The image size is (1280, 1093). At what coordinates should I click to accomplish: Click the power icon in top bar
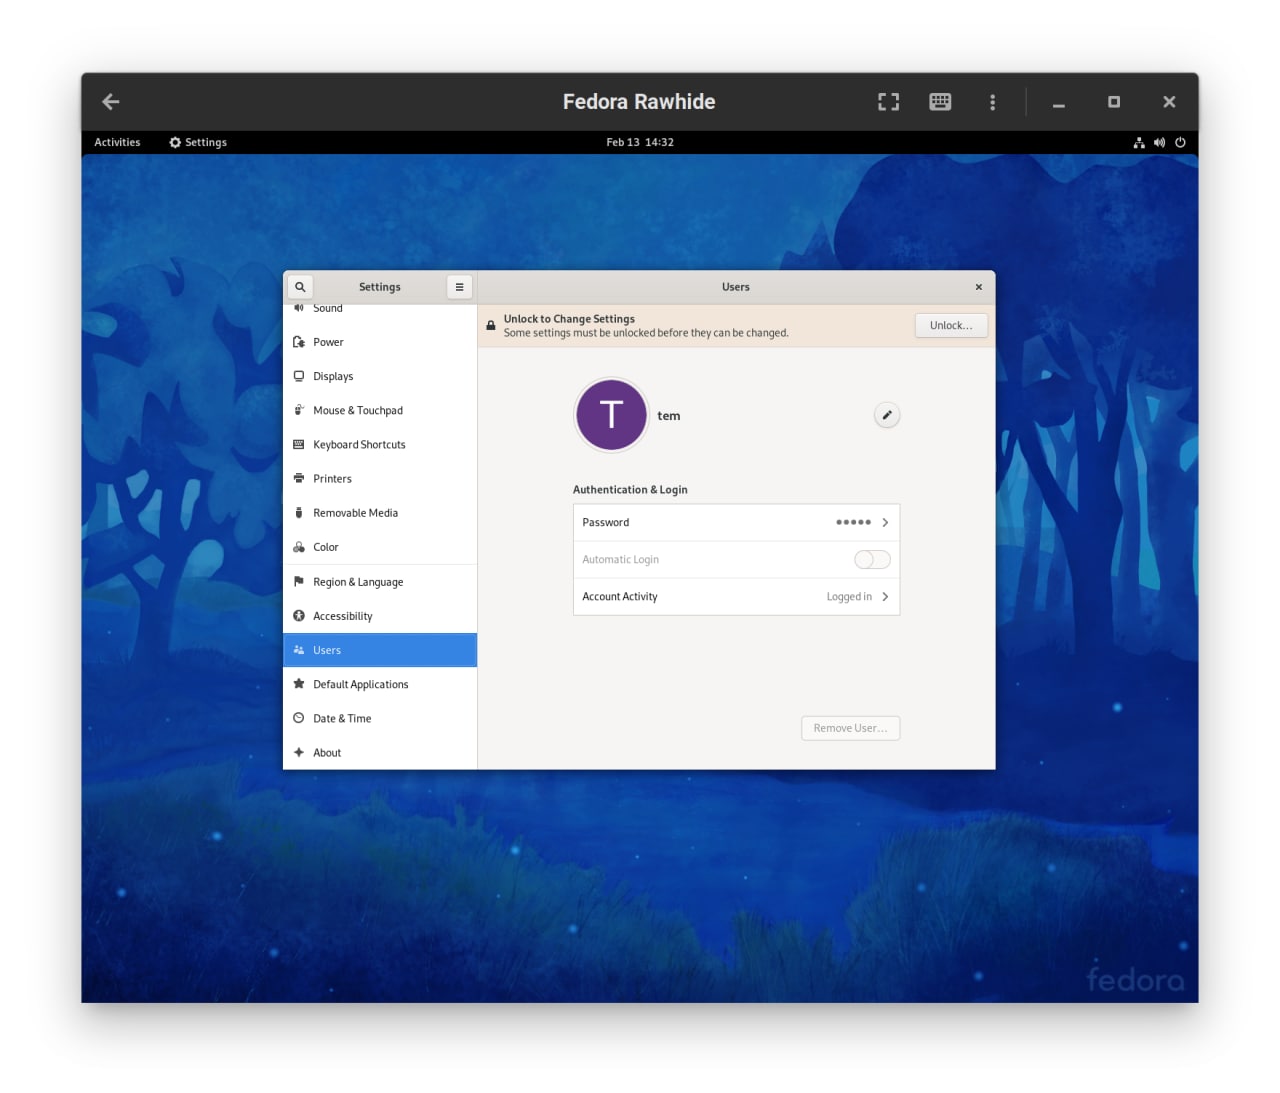coord(1180,142)
